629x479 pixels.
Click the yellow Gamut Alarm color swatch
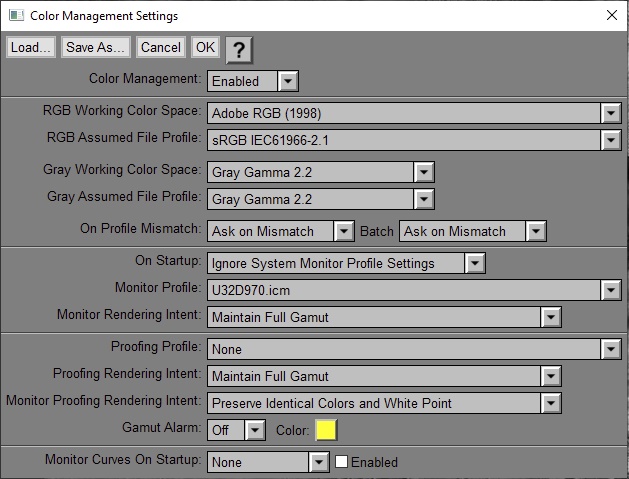pyautogui.click(x=326, y=430)
